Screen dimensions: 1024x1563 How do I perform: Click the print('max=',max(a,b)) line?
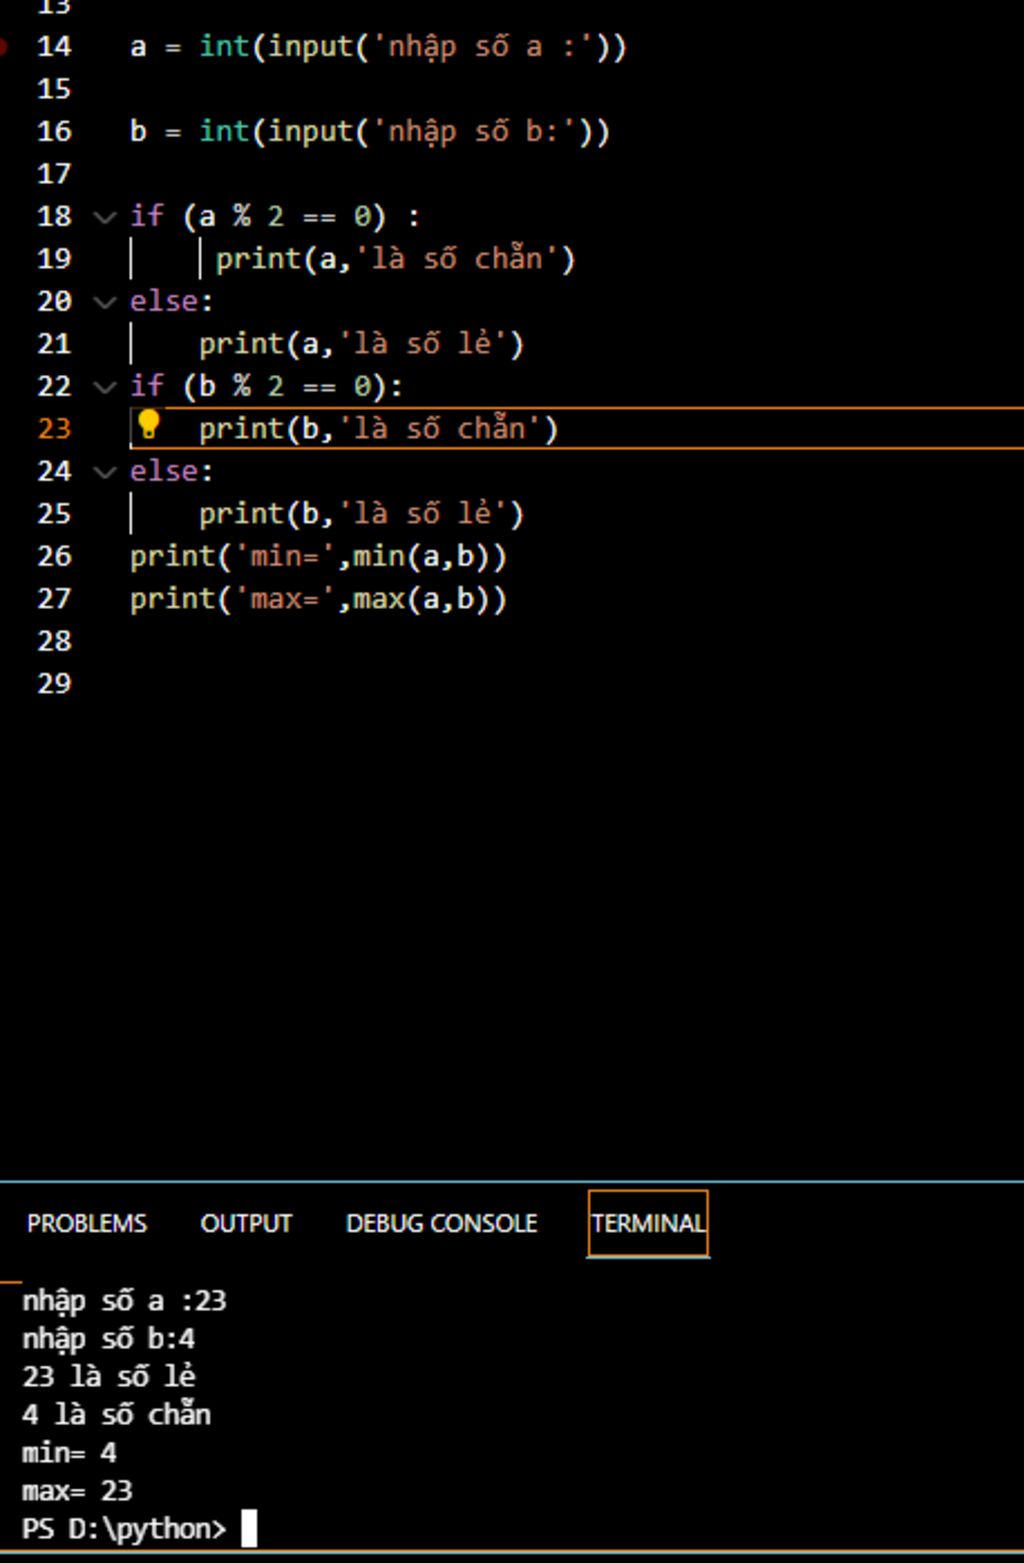pyautogui.click(x=318, y=599)
